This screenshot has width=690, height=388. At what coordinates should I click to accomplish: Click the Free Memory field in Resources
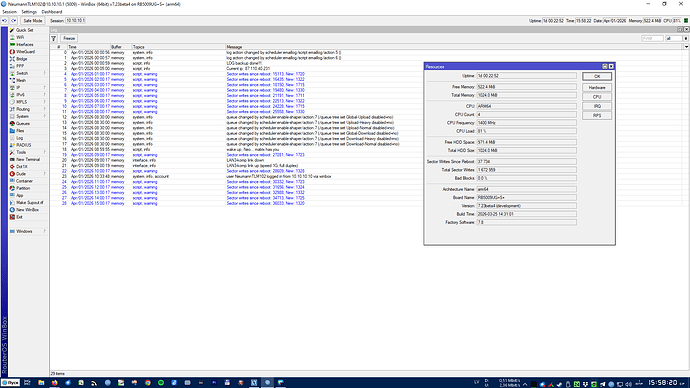526,87
